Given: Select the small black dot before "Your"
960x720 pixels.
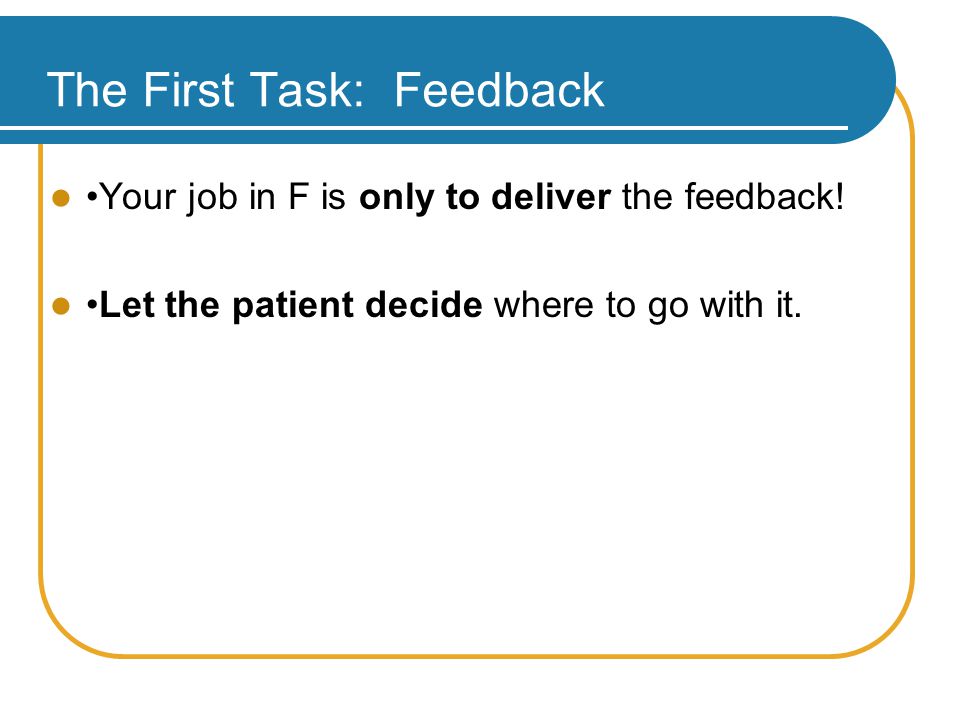Looking at the screenshot, I should [92, 197].
